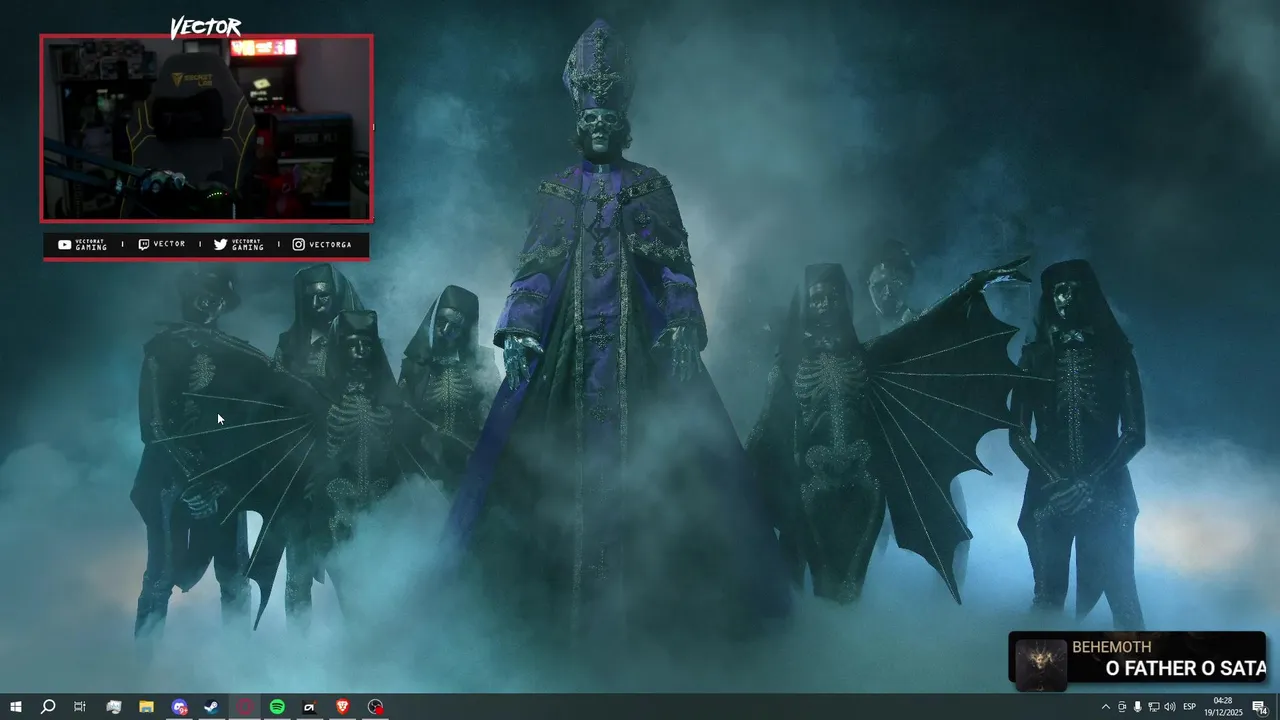Screen dimensions: 1280x720
Task: Open the clock showing 04:28
Action: [x=1222, y=707]
